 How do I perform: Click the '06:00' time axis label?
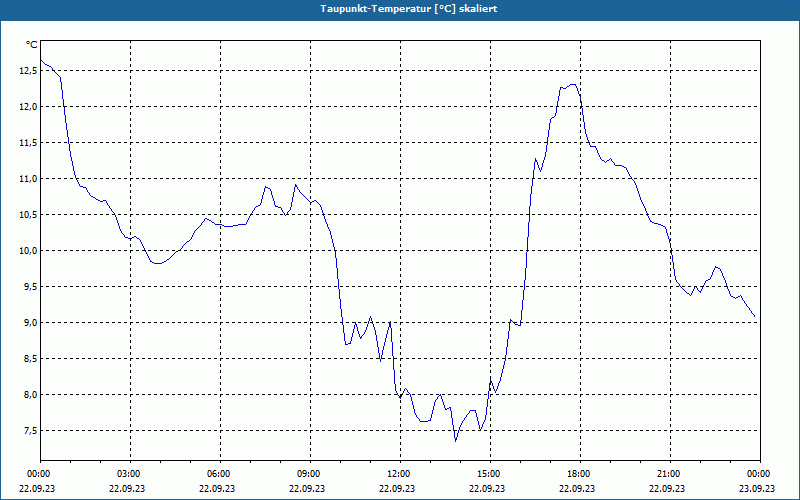[x=220, y=474]
